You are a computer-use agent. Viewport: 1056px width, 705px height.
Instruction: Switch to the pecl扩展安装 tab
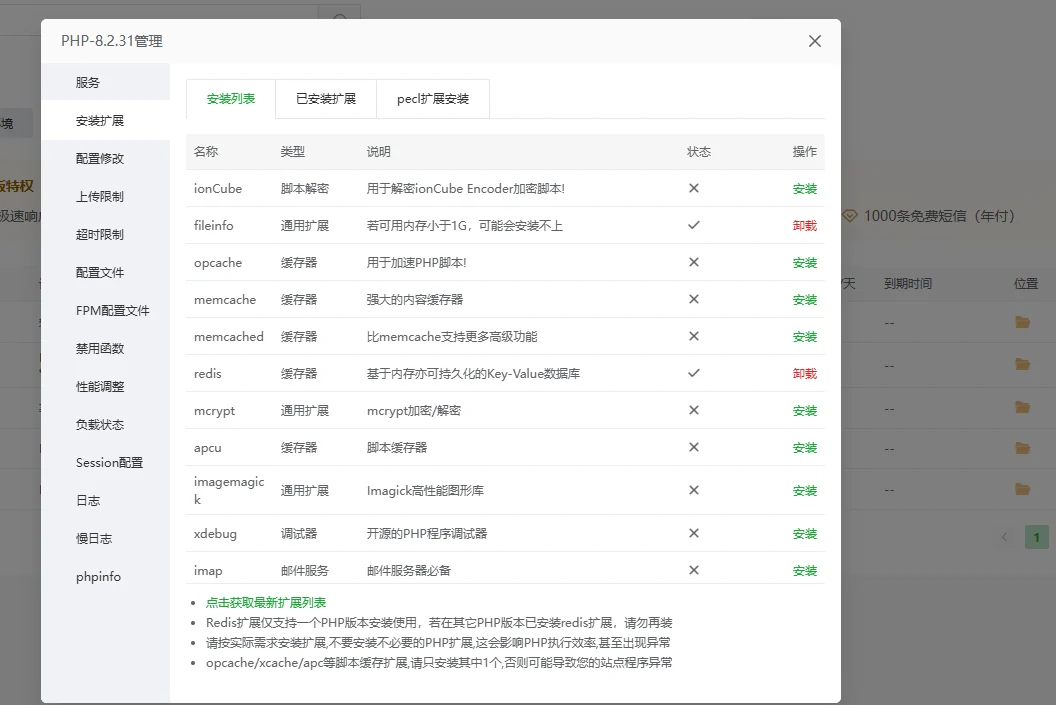(432, 99)
